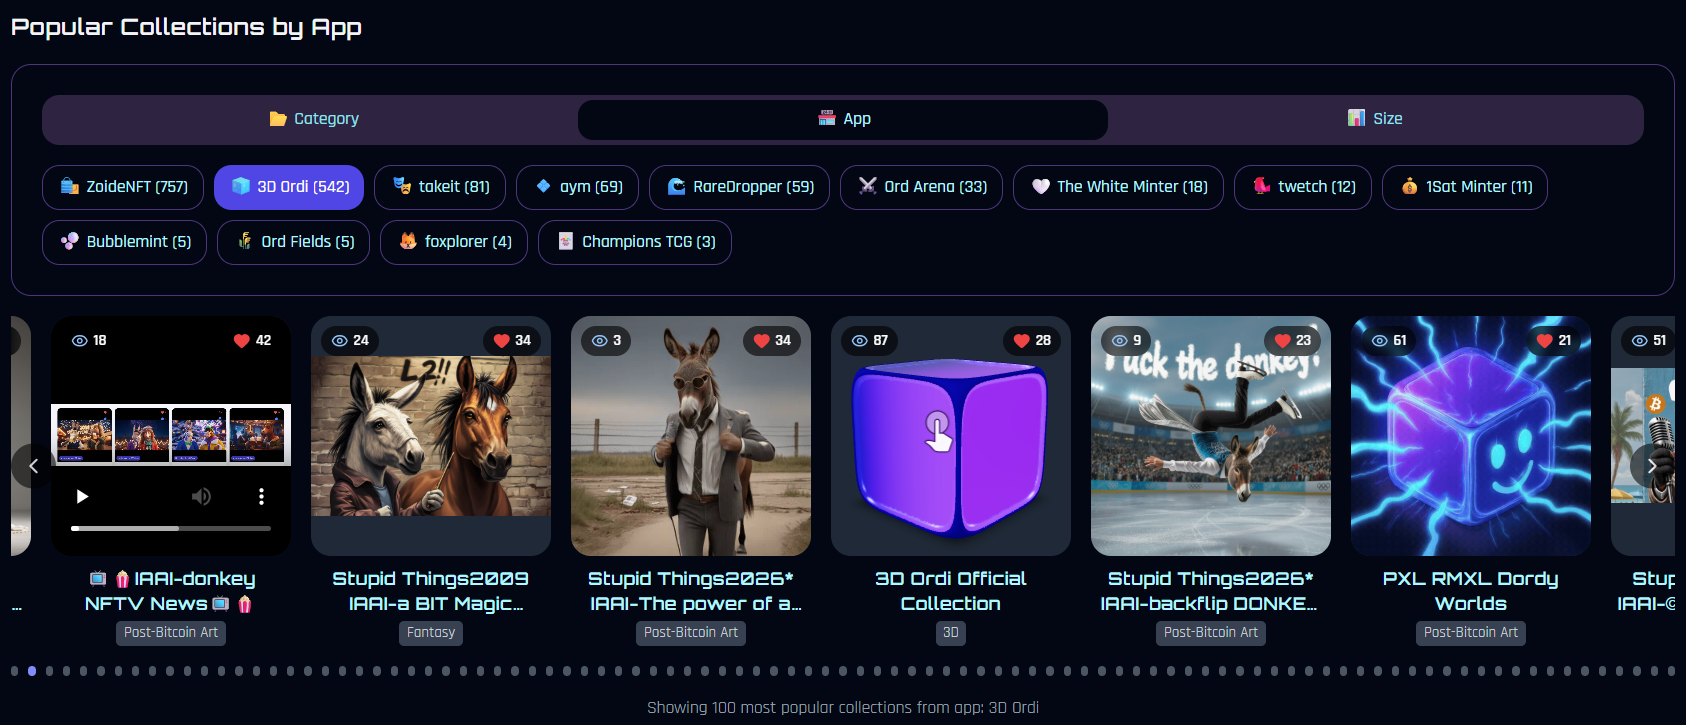1686x725 pixels.
Task: Open the donkey in suit thumbnail
Action: point(691,436)
